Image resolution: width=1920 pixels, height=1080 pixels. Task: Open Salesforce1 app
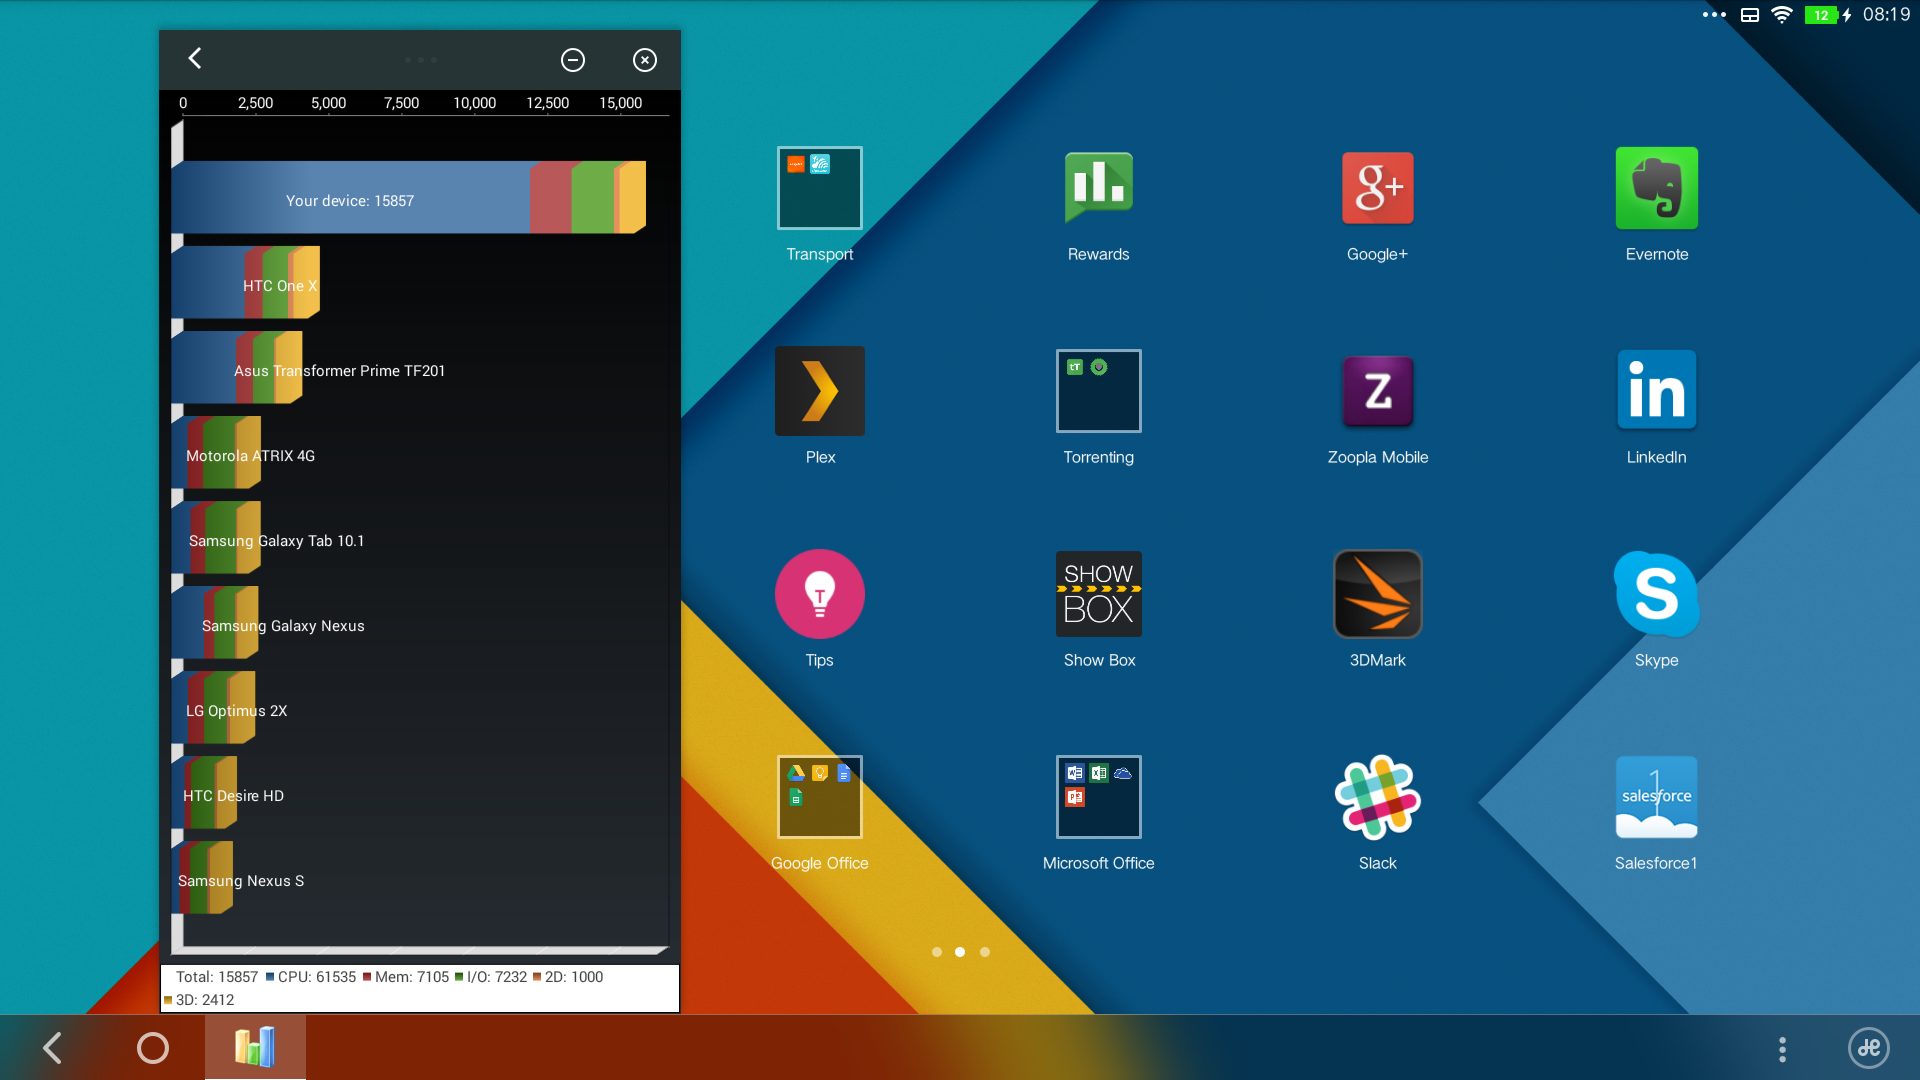tap(1656, 797)
